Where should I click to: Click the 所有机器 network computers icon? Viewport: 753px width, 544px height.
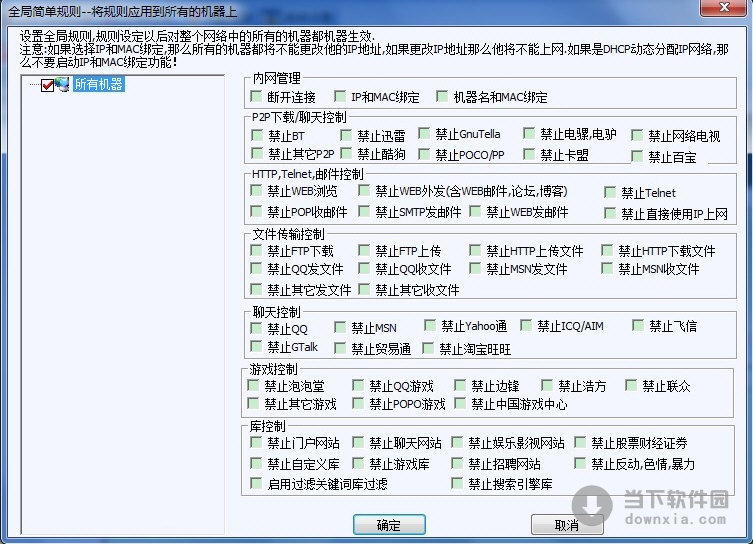click(x=62, y=85)
